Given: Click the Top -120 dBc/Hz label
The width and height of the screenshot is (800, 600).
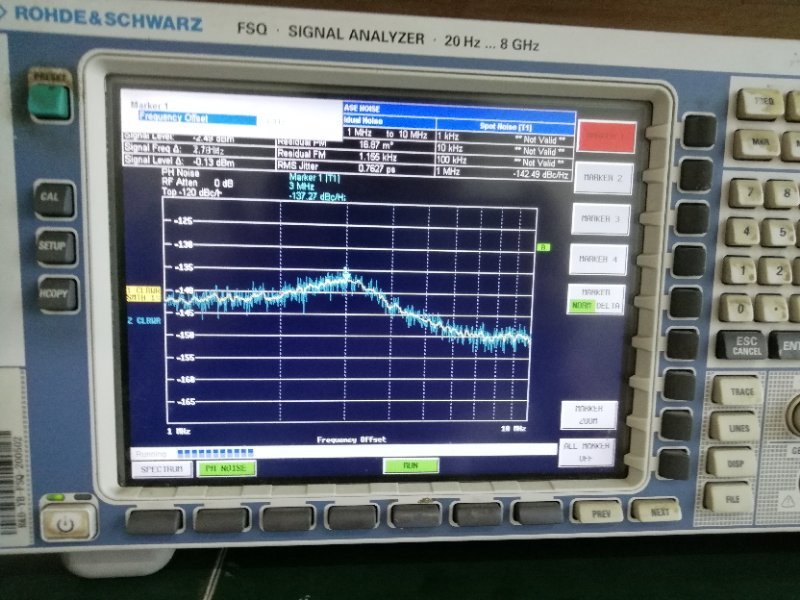Looking at the screenshot, I should (192, 192).
